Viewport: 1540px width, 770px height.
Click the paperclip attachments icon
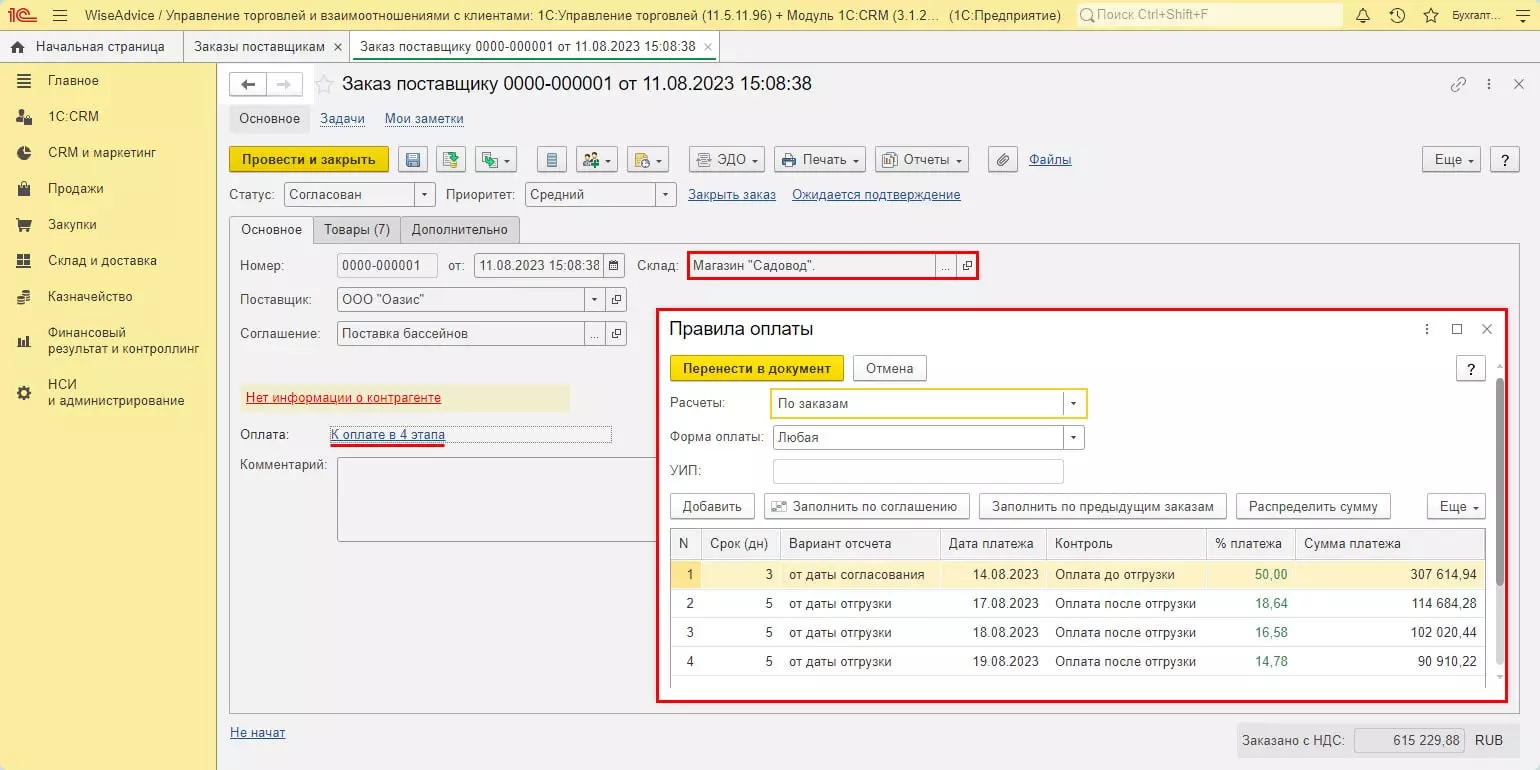(1003, 160)
